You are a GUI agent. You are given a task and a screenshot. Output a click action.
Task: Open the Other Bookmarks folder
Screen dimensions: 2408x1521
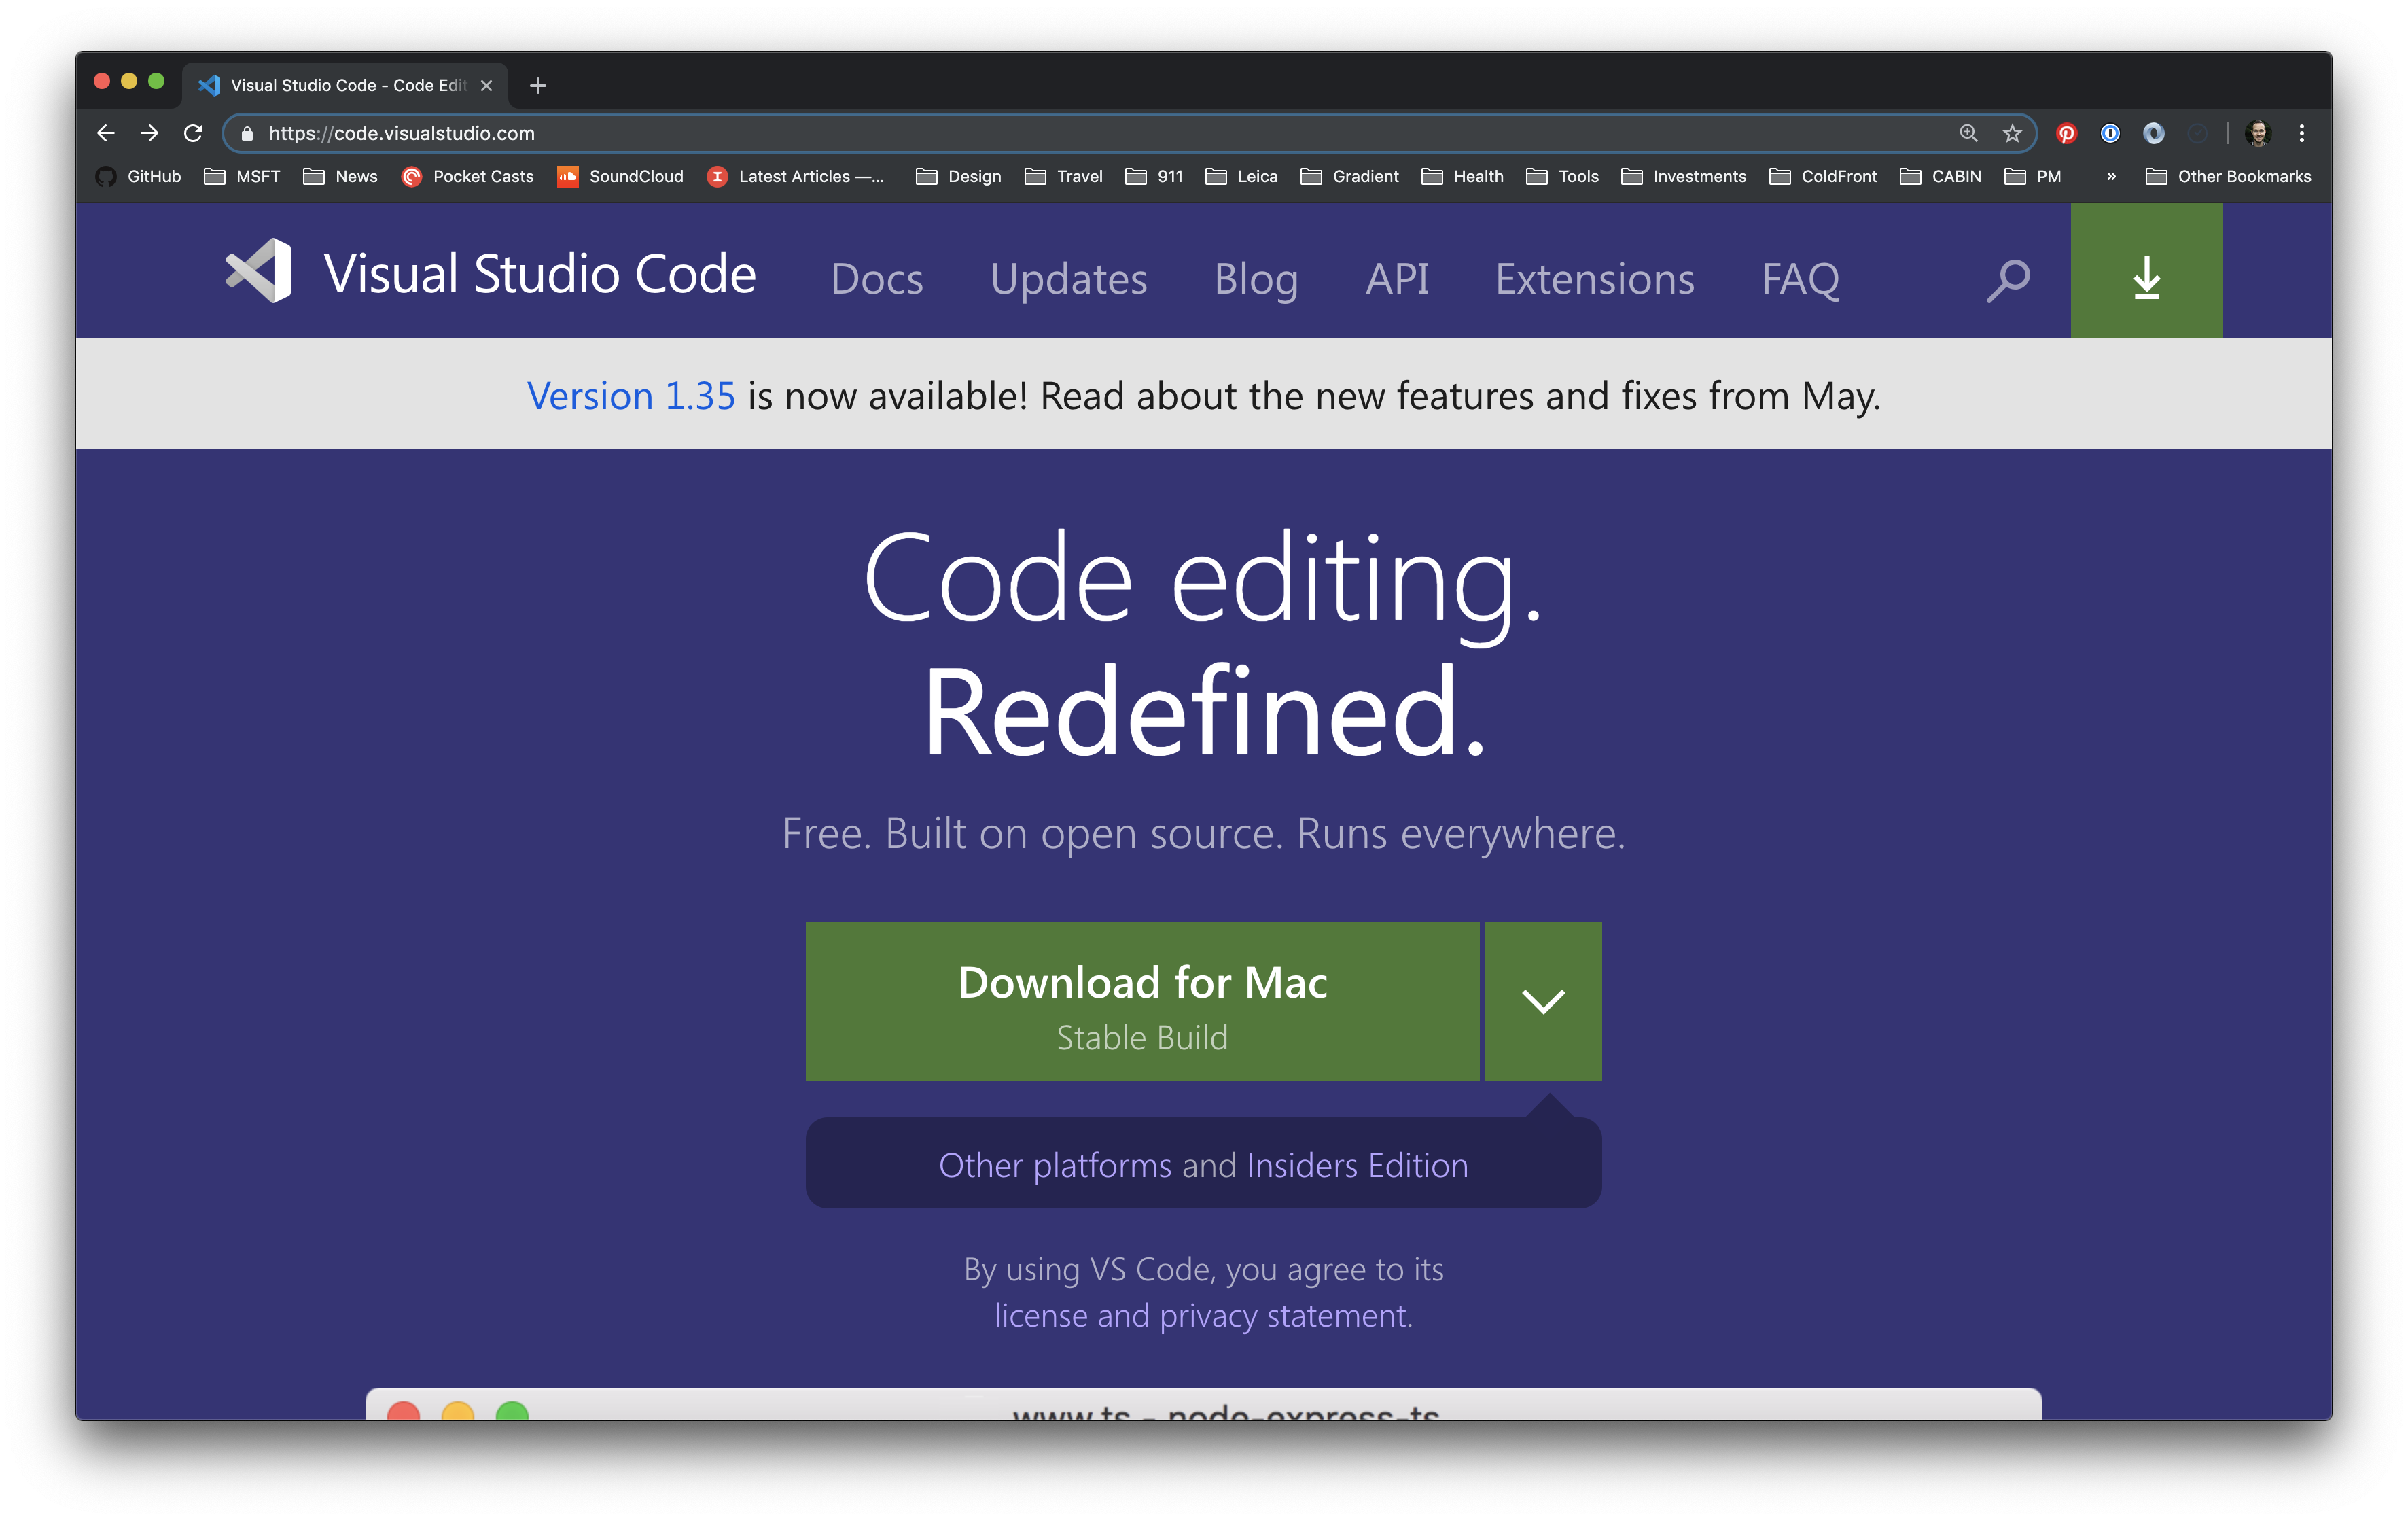pos(2229,177)
